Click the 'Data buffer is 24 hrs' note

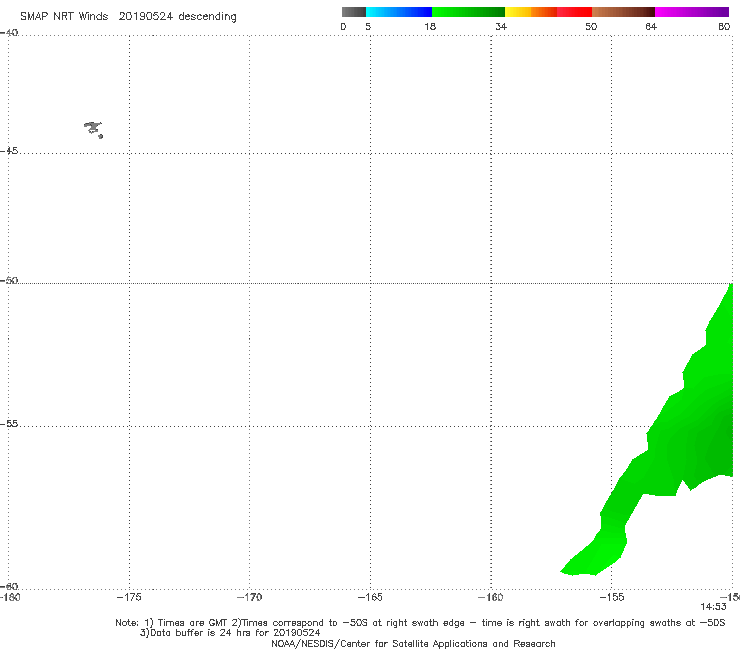point(230,633)
